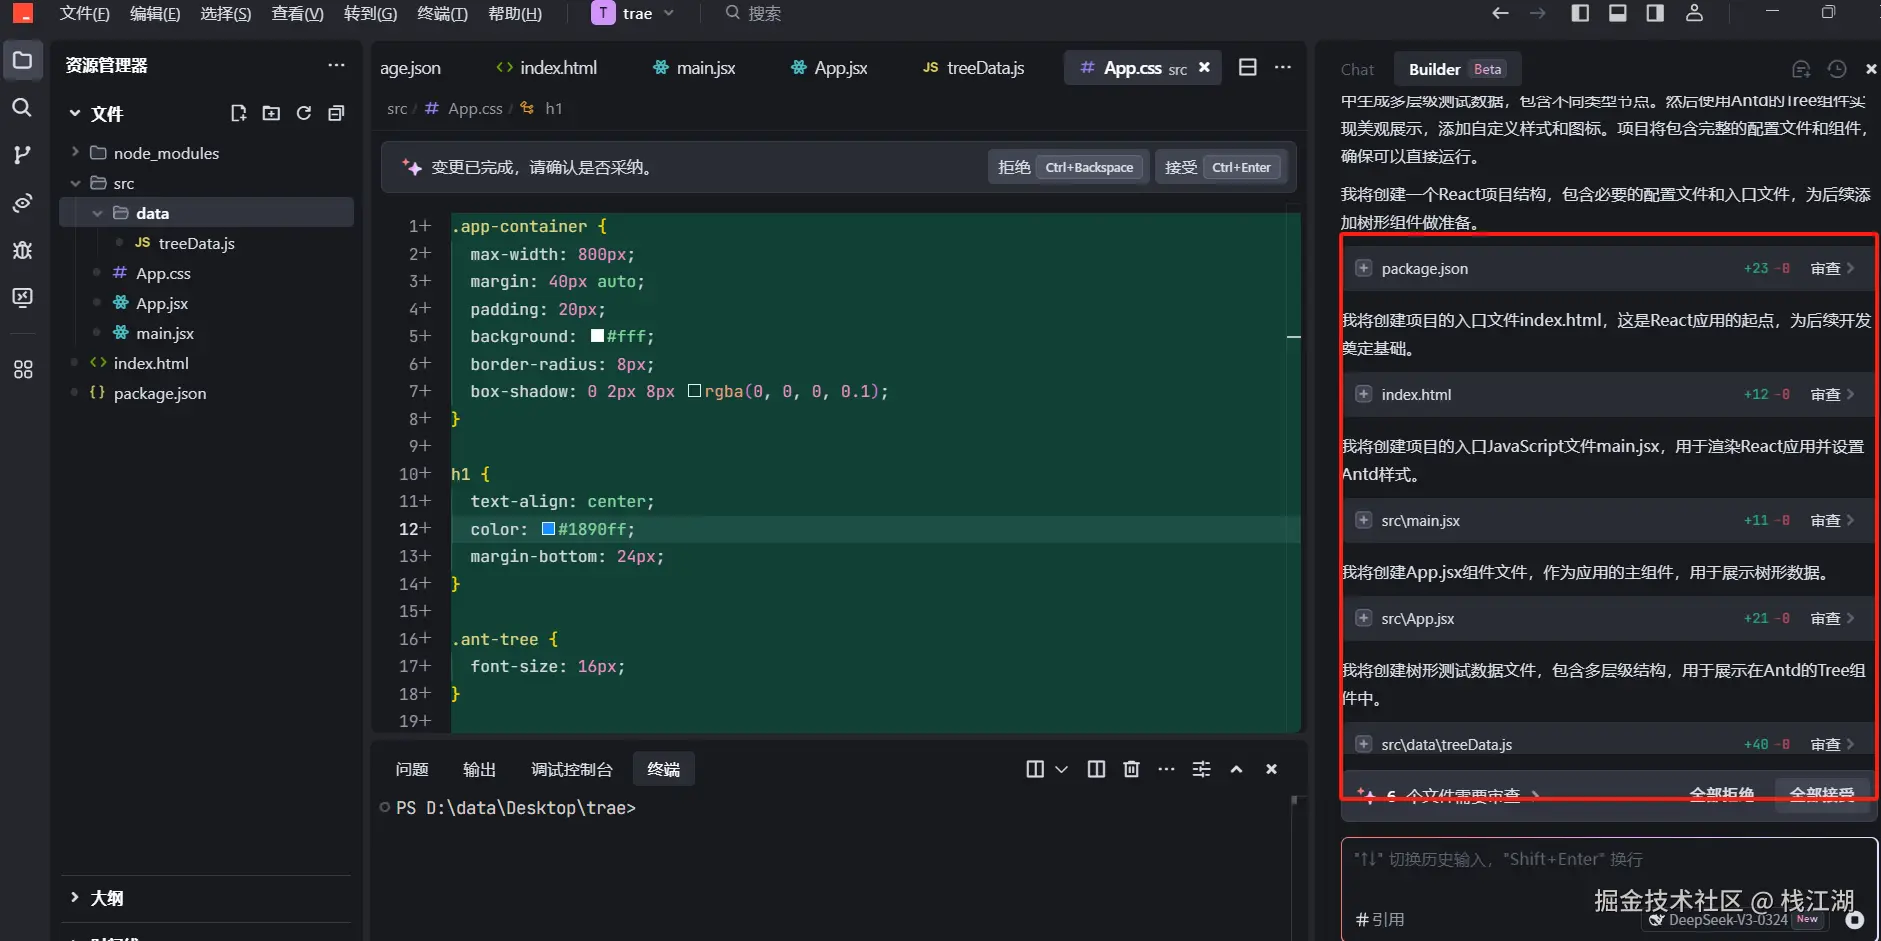Screen dimensions: 1881x941
Task: Collapse the src folder
Action: [x=75, y=183]
